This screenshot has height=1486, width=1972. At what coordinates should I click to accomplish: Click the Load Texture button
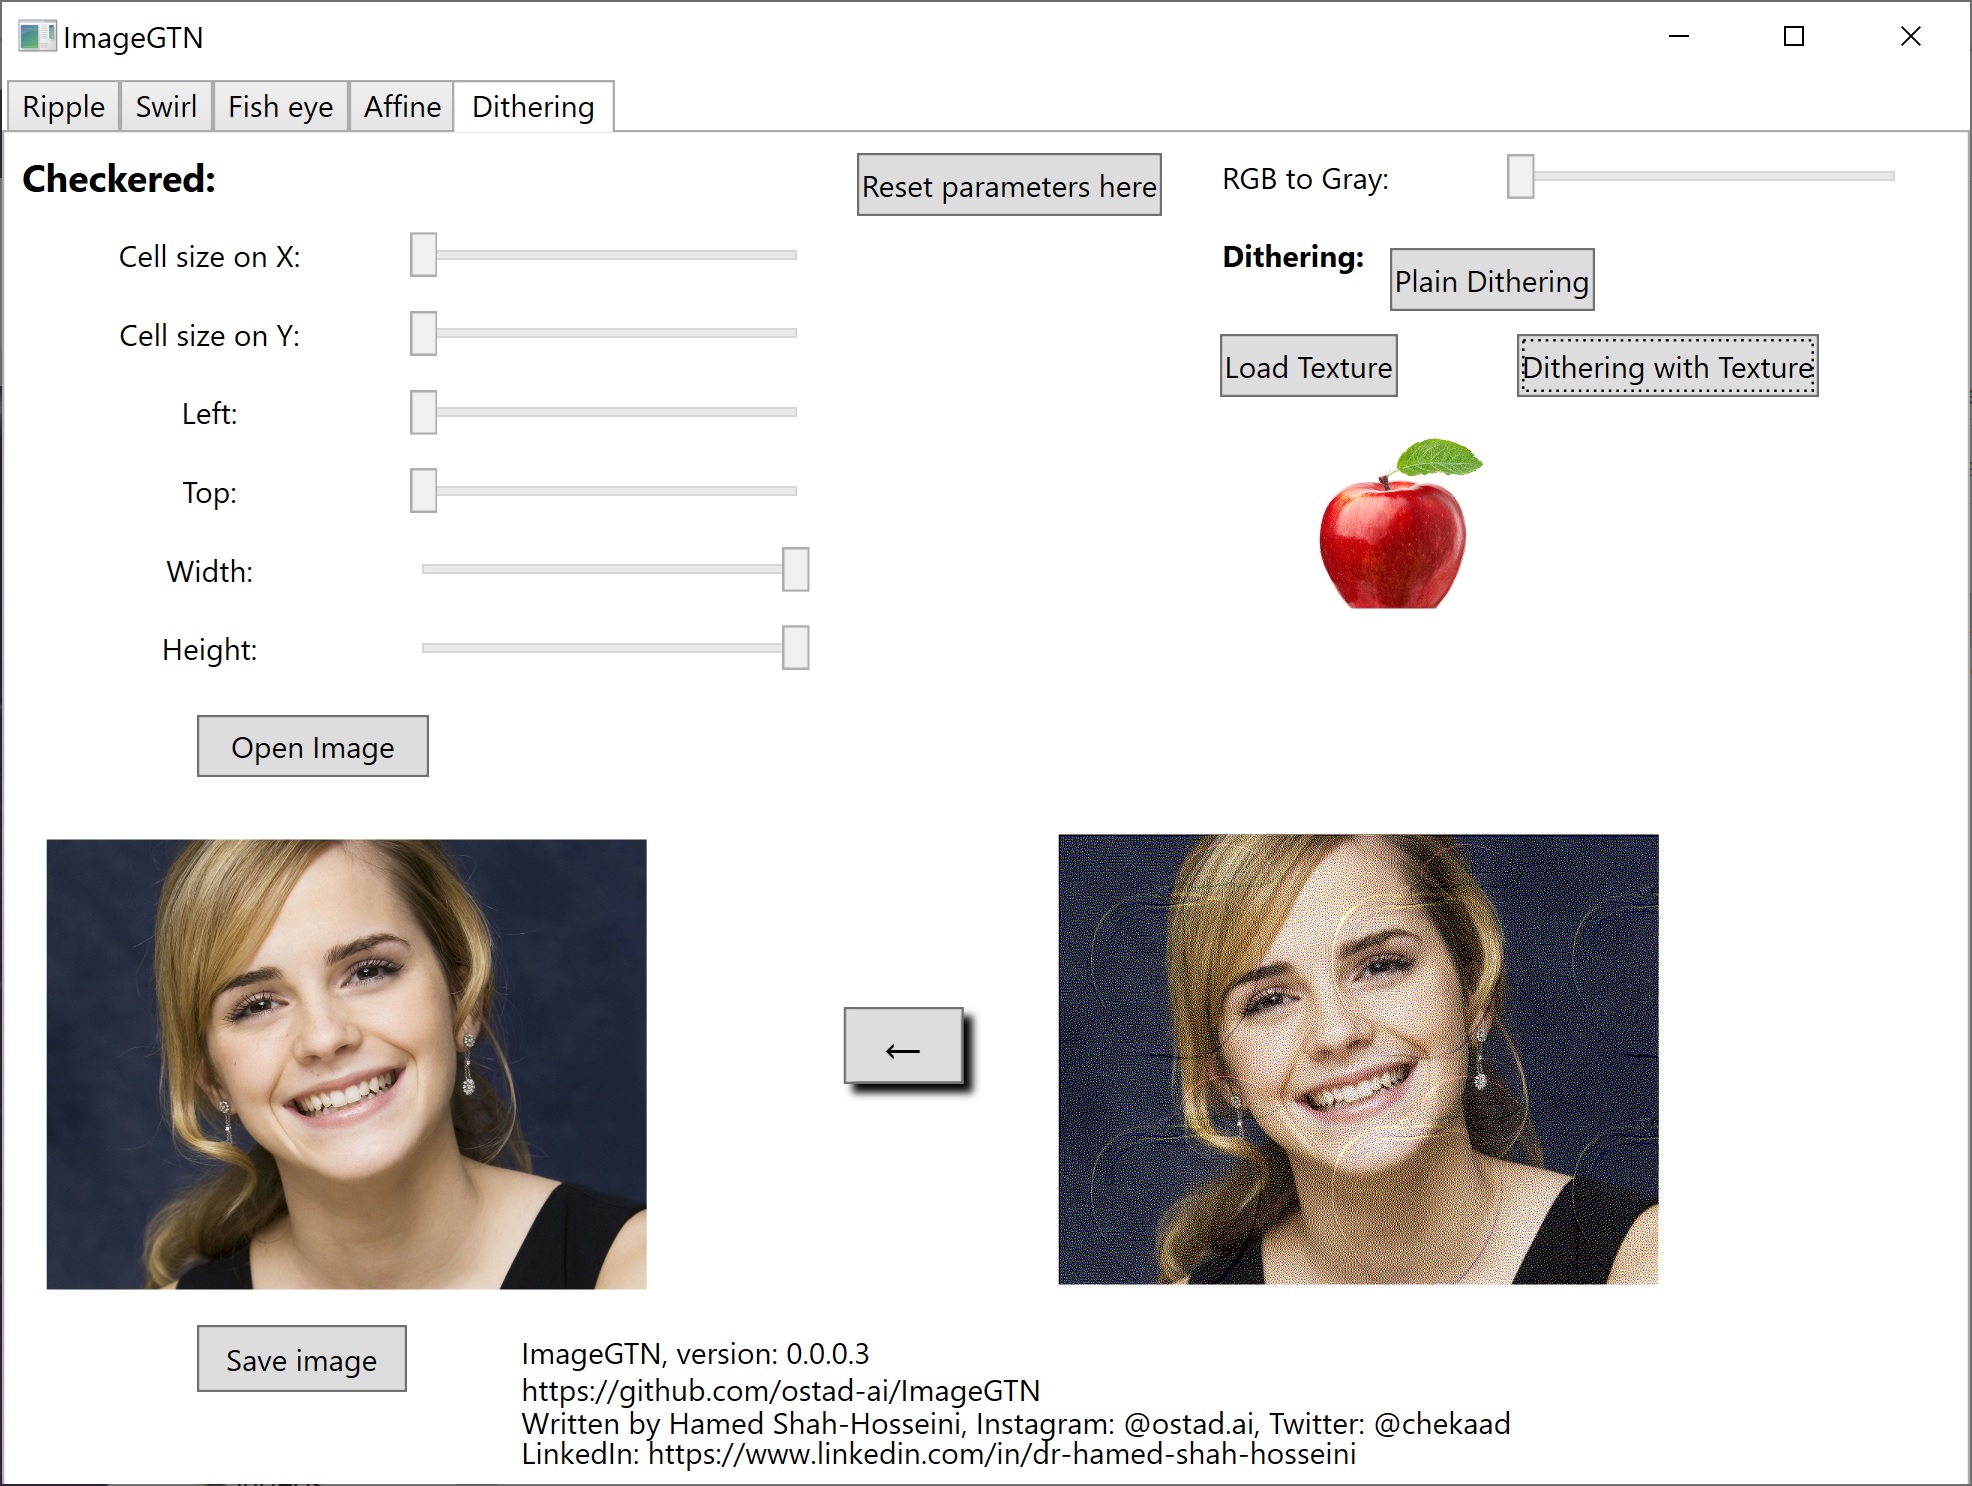[x=1308, y=367]
